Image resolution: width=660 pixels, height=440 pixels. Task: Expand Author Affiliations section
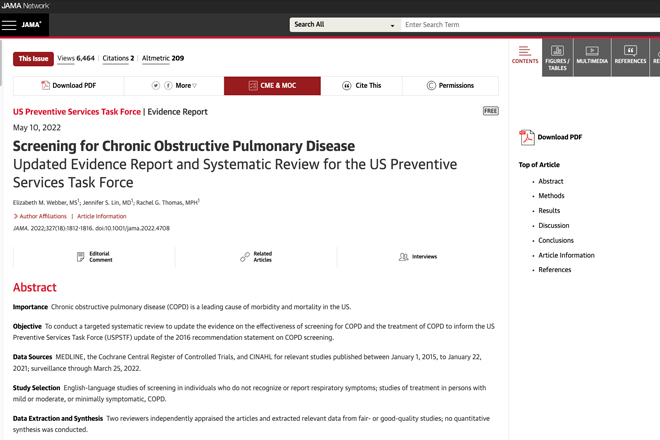pos(40,216)
